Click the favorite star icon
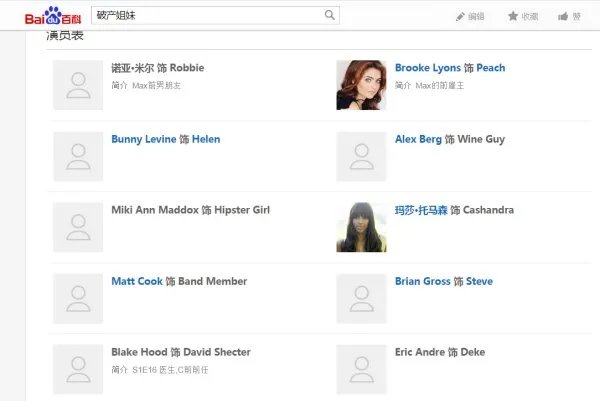The height and width of the screenshot is (401, 600). pos(513,16)
